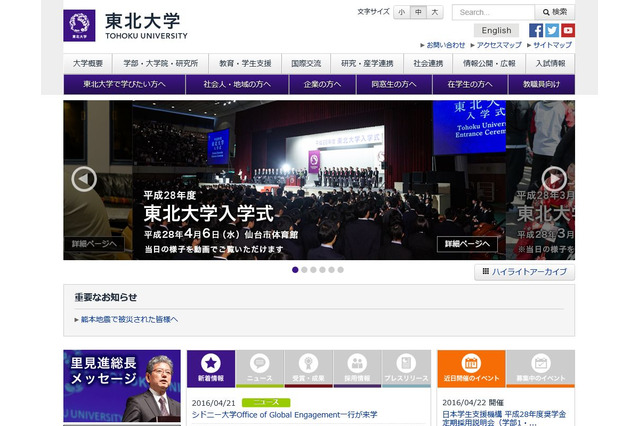Viewport: 640px width, 426px height.
Task: Select the 募集中のイベント calendar tab
Action: [x=540, y=368]
